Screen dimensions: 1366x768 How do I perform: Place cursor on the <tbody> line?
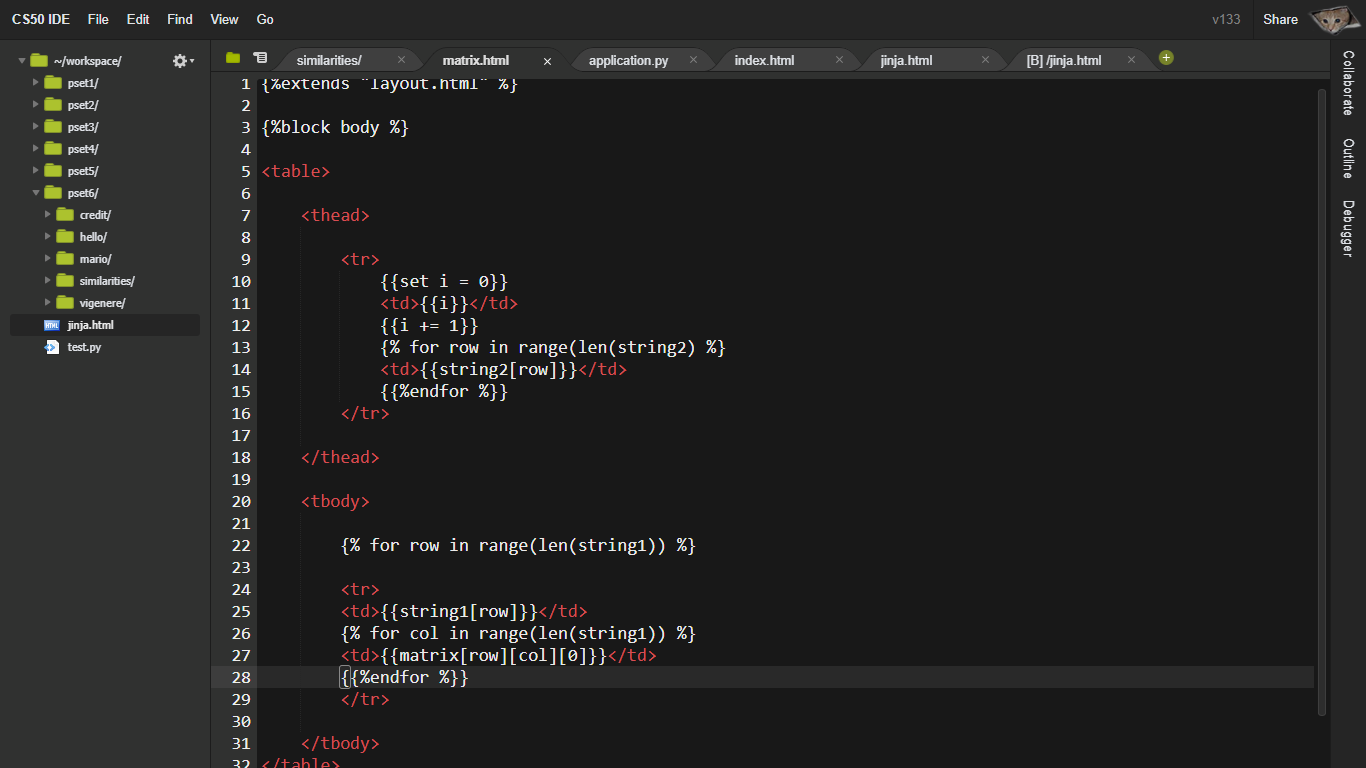(335, 501)
